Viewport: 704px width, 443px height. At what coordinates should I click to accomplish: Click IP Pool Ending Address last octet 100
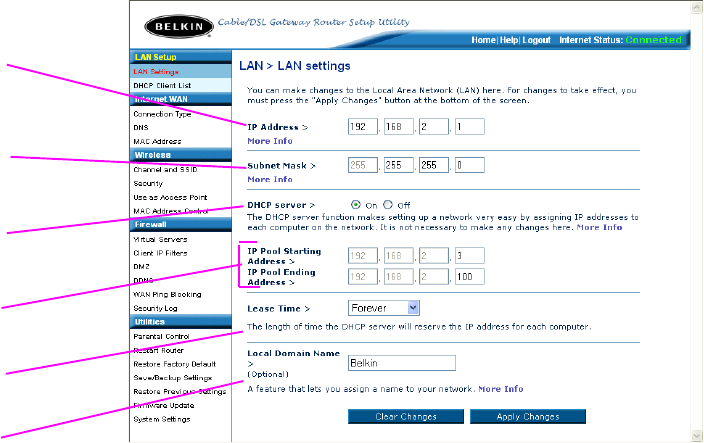coord(470,276)
